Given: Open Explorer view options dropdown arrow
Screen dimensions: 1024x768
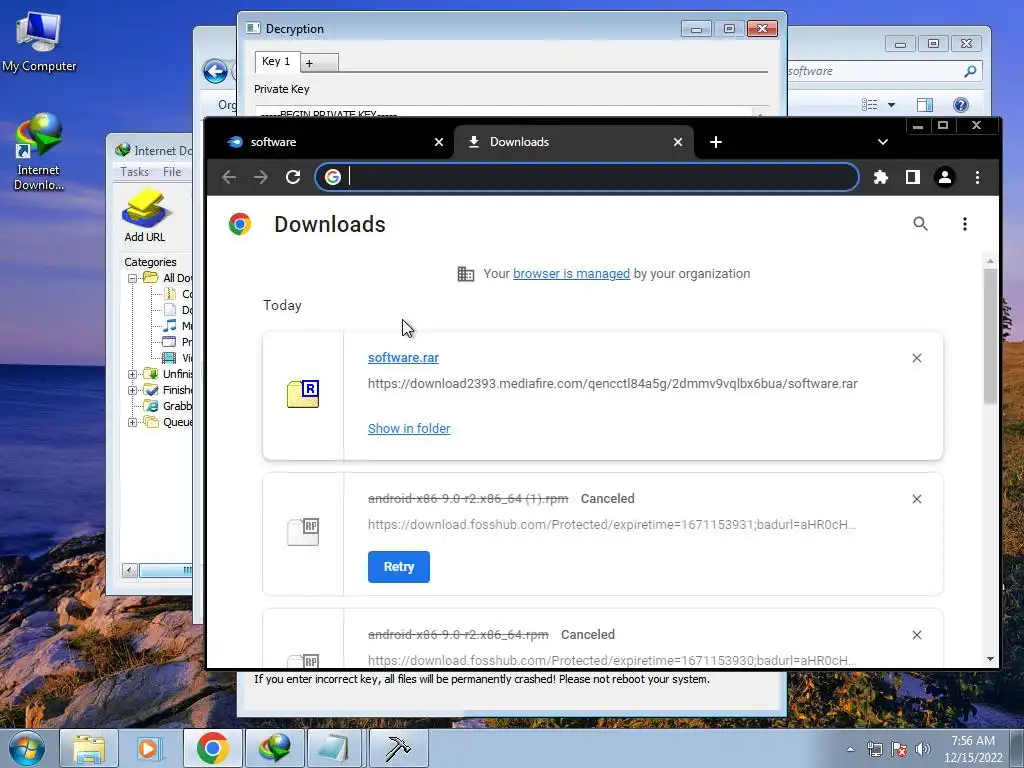Looking at the screenshot, I should (891, 105).
